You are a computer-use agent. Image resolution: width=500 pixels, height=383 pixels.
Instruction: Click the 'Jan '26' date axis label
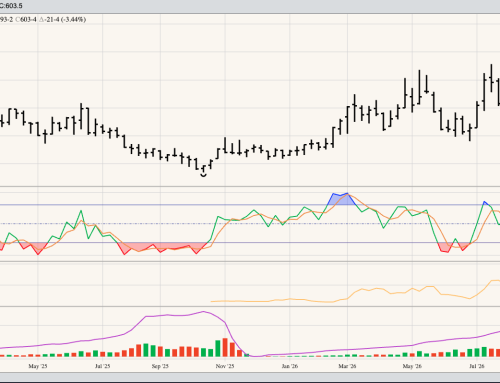tap(290, 366)
